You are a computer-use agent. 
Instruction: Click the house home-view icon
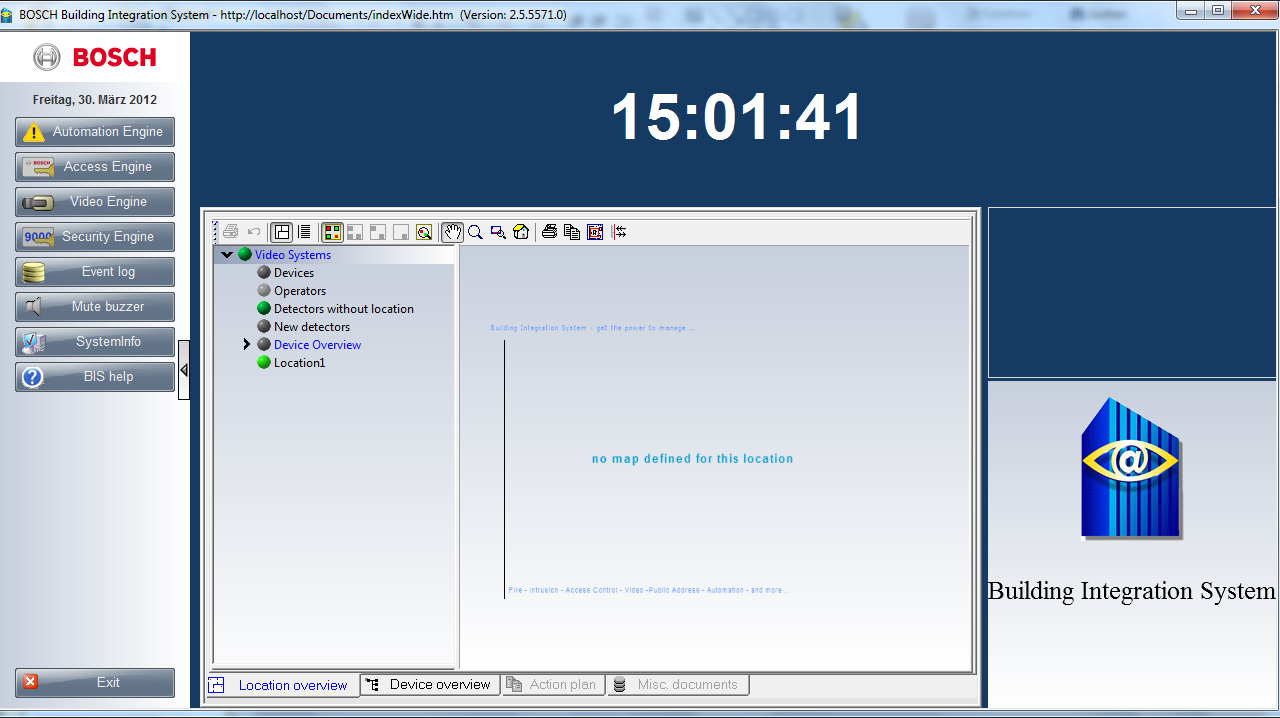click(x=521, y=232)
